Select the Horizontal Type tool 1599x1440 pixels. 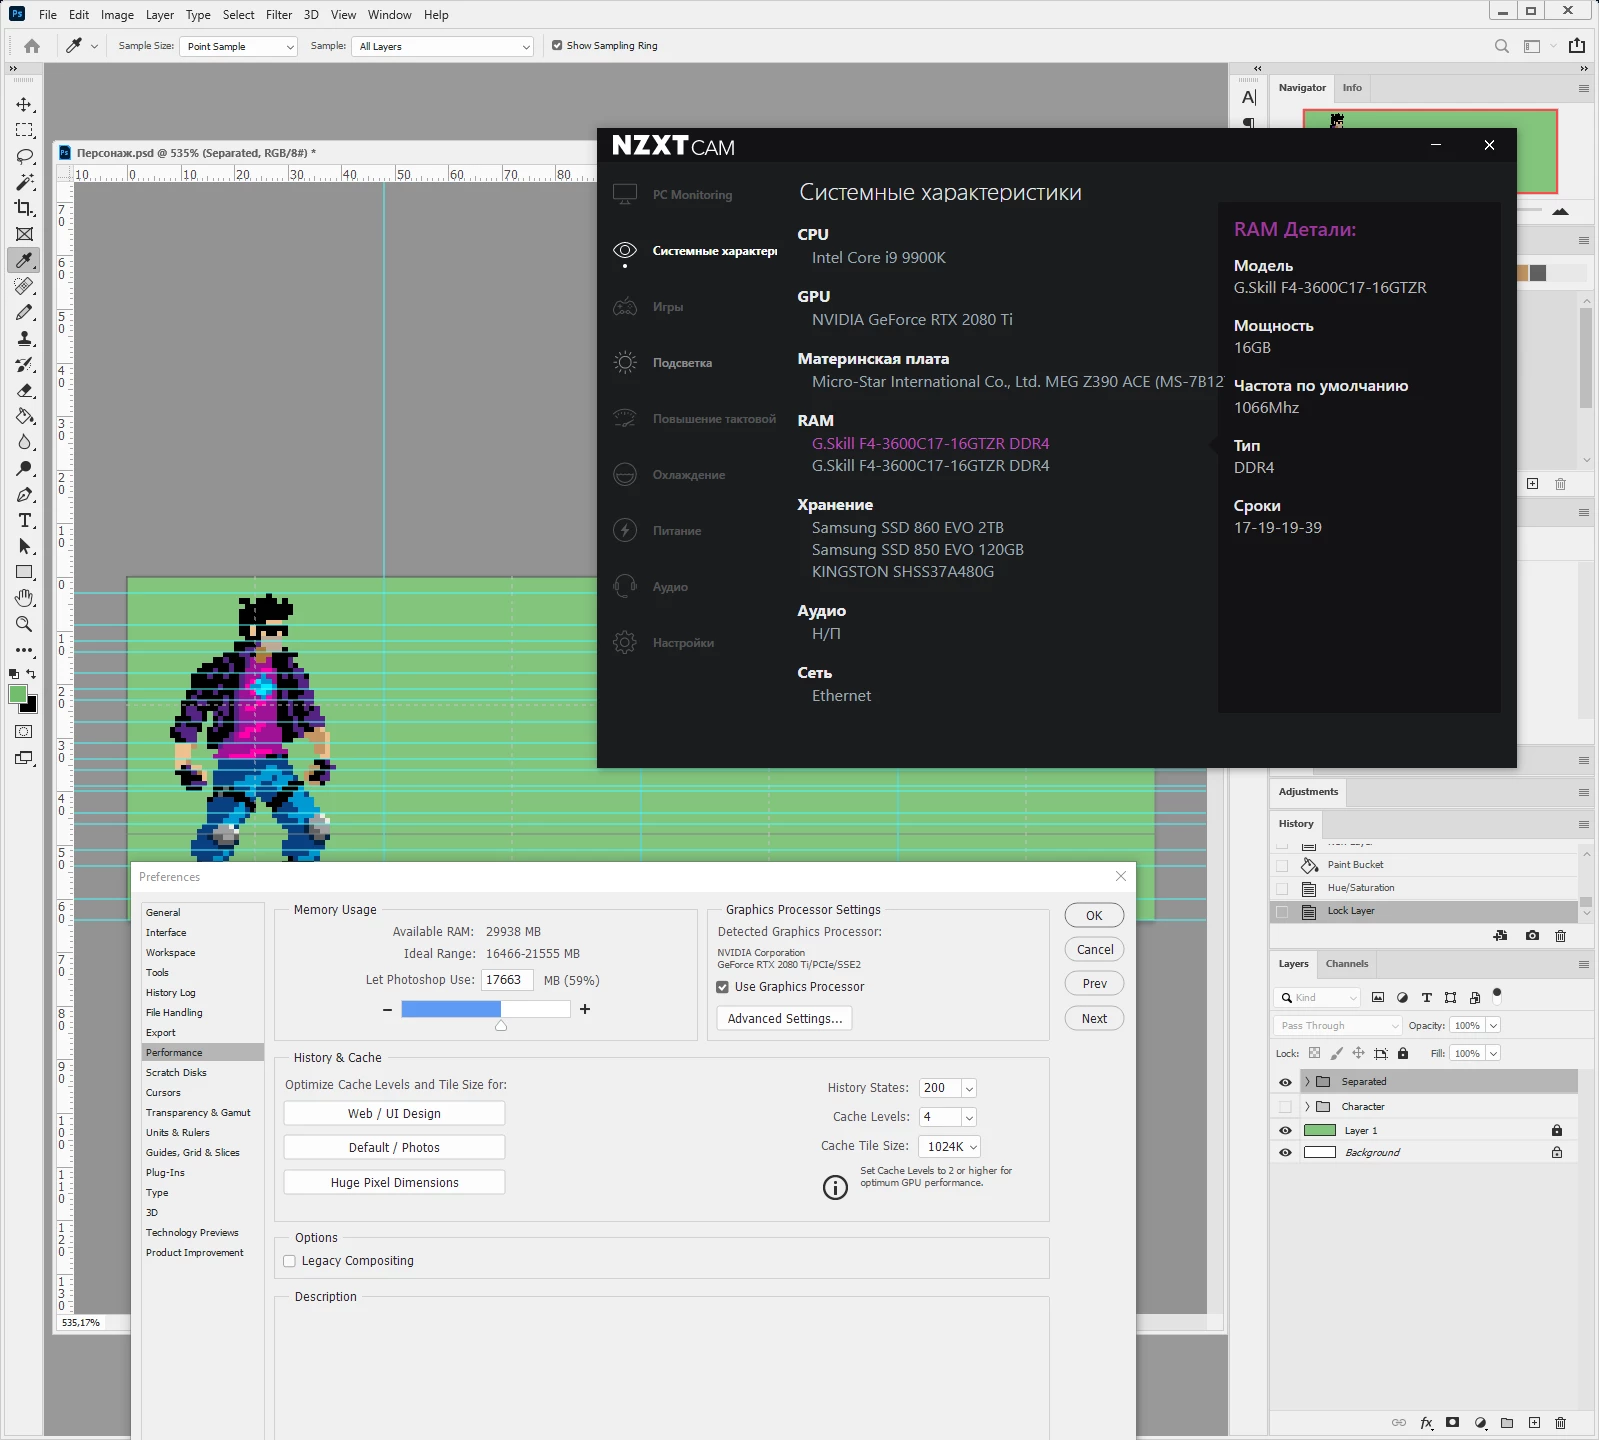pos(24,521)
